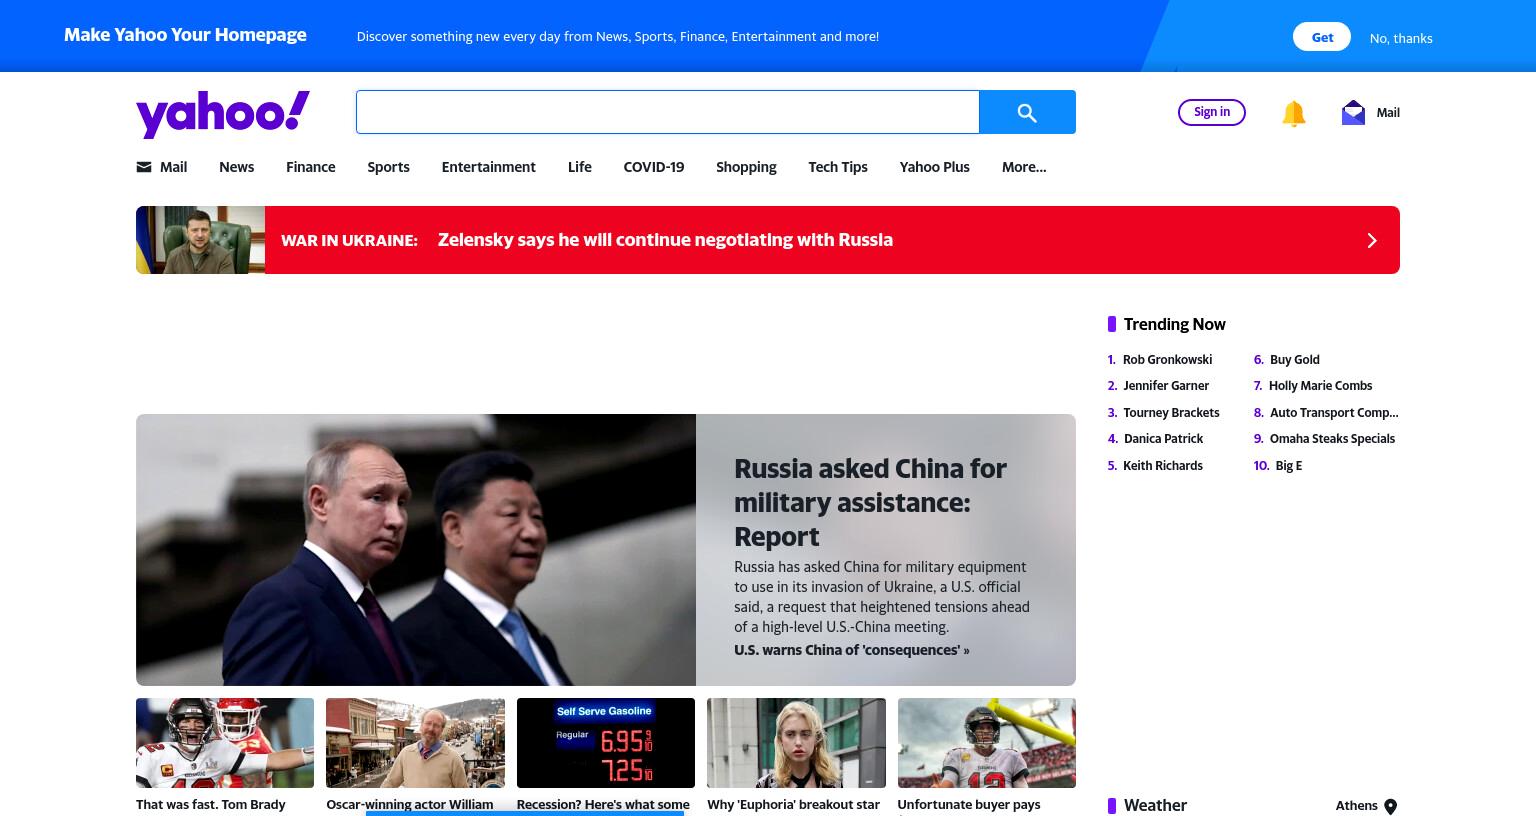Click Mail in the navigation bar
The image size is (1536, 816).
(x=173, y=167)
